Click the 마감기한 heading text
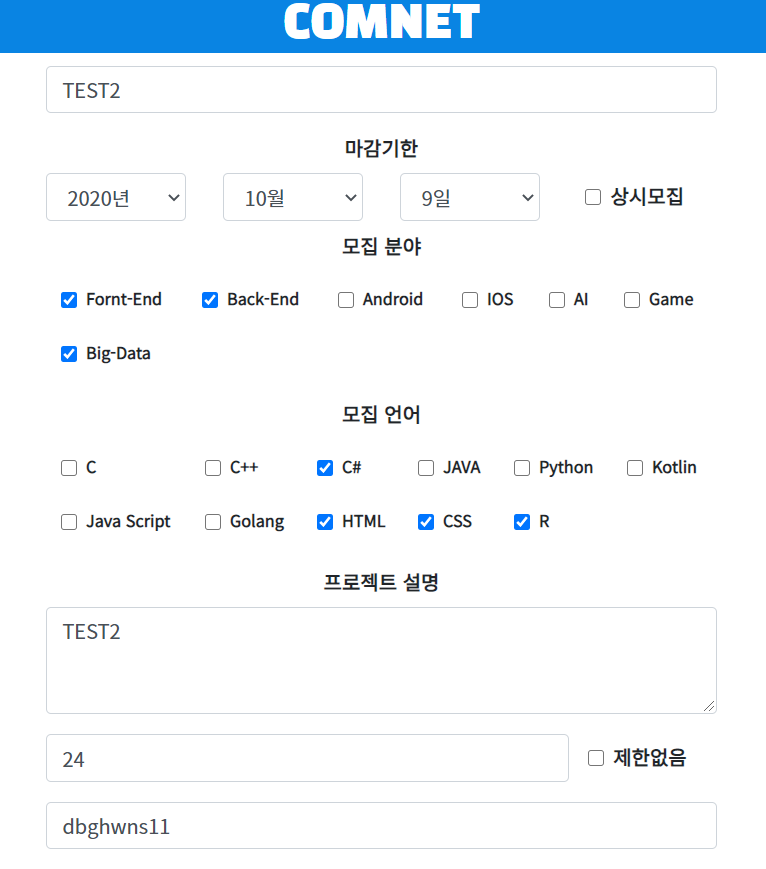This screenshot has width=766, height=869. (x=381, y=149)
